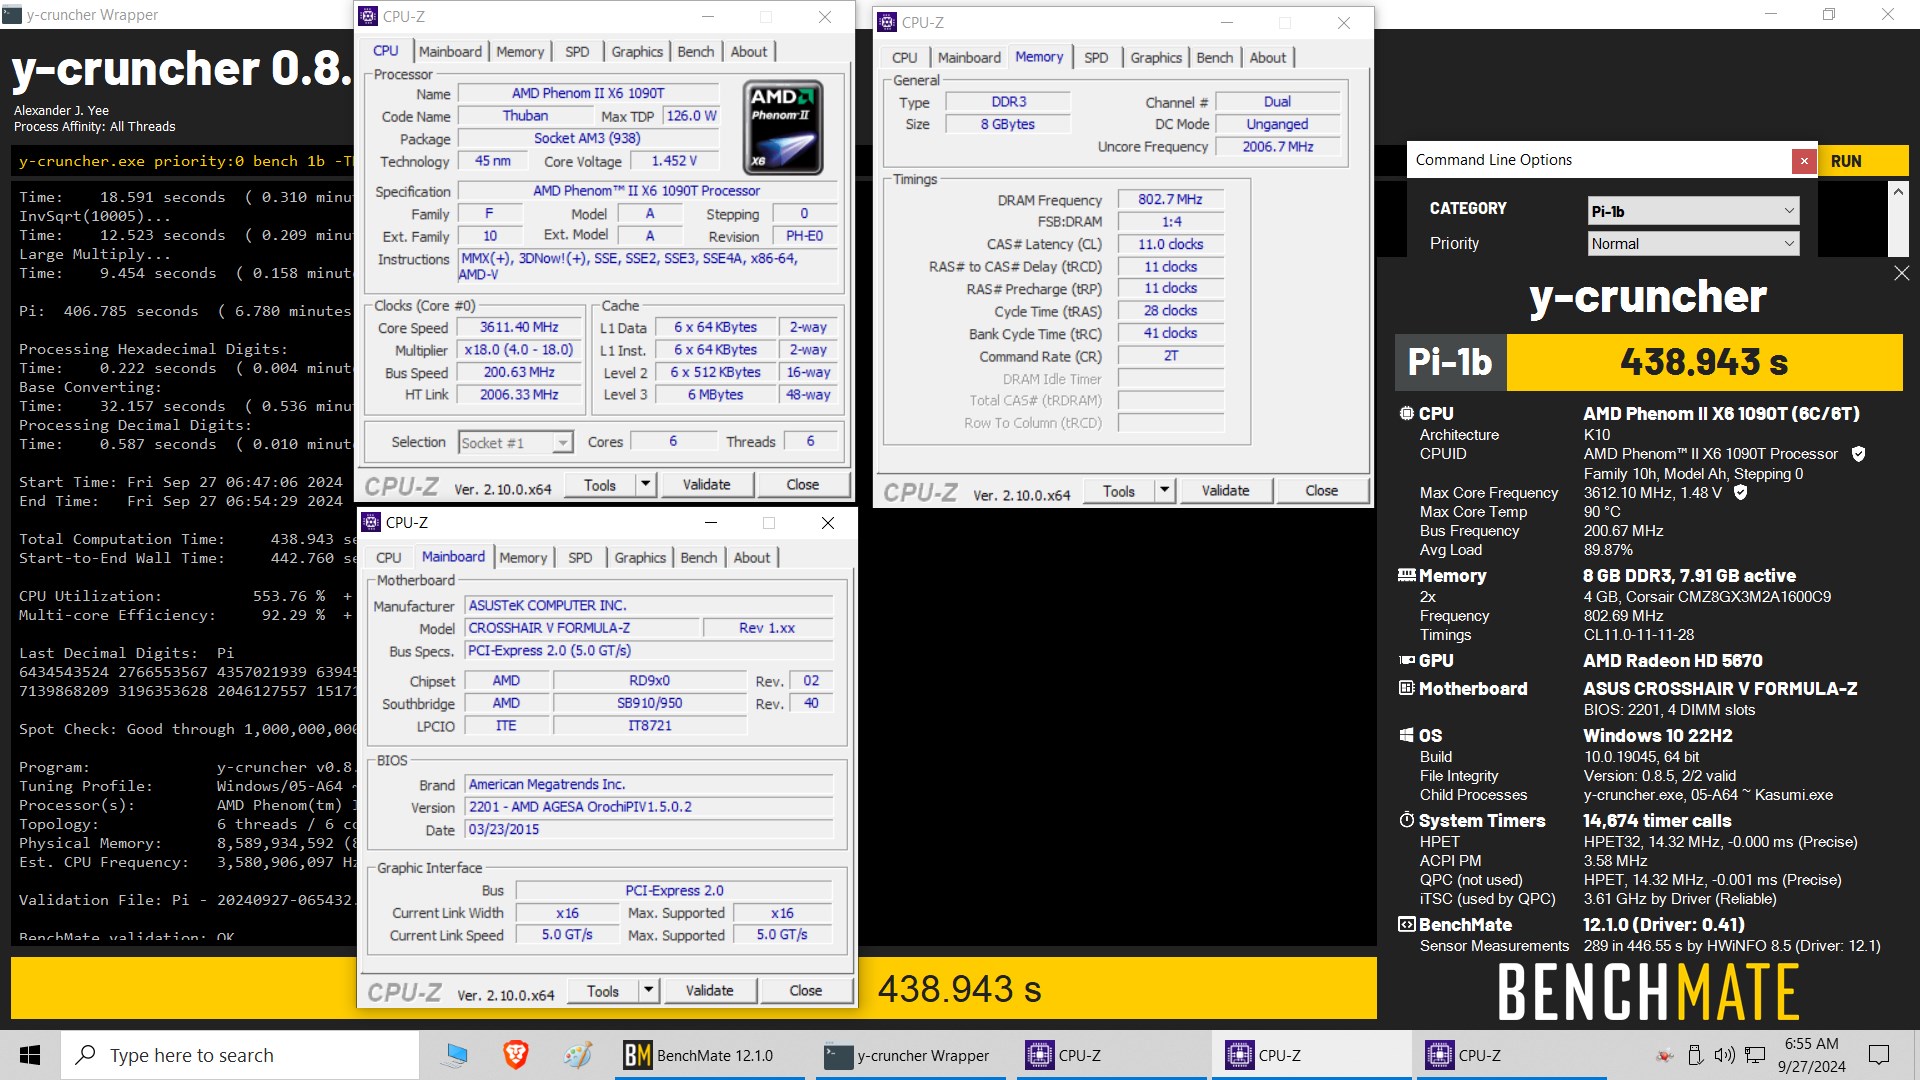
Task: Switch to y-cruncher Wrapper taskbar item
Action: pyautogui.click(x=910, y=1055)
